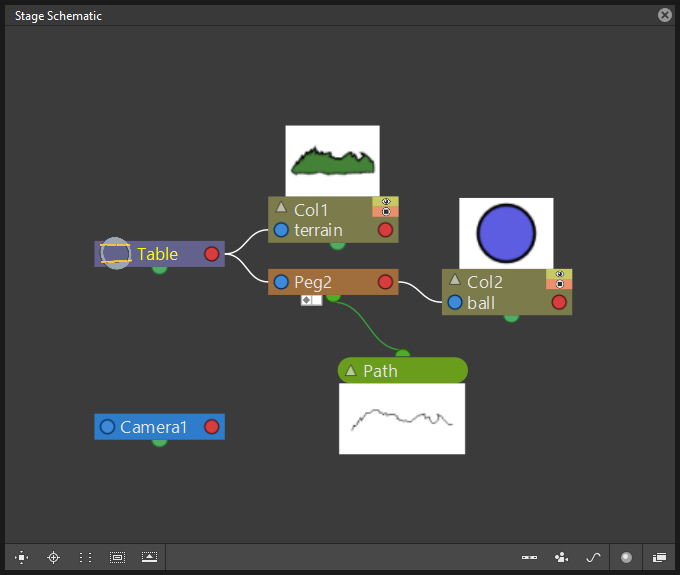
Task: Add a new pegbar with toolbar icon
Action: (x=529, y=557)
